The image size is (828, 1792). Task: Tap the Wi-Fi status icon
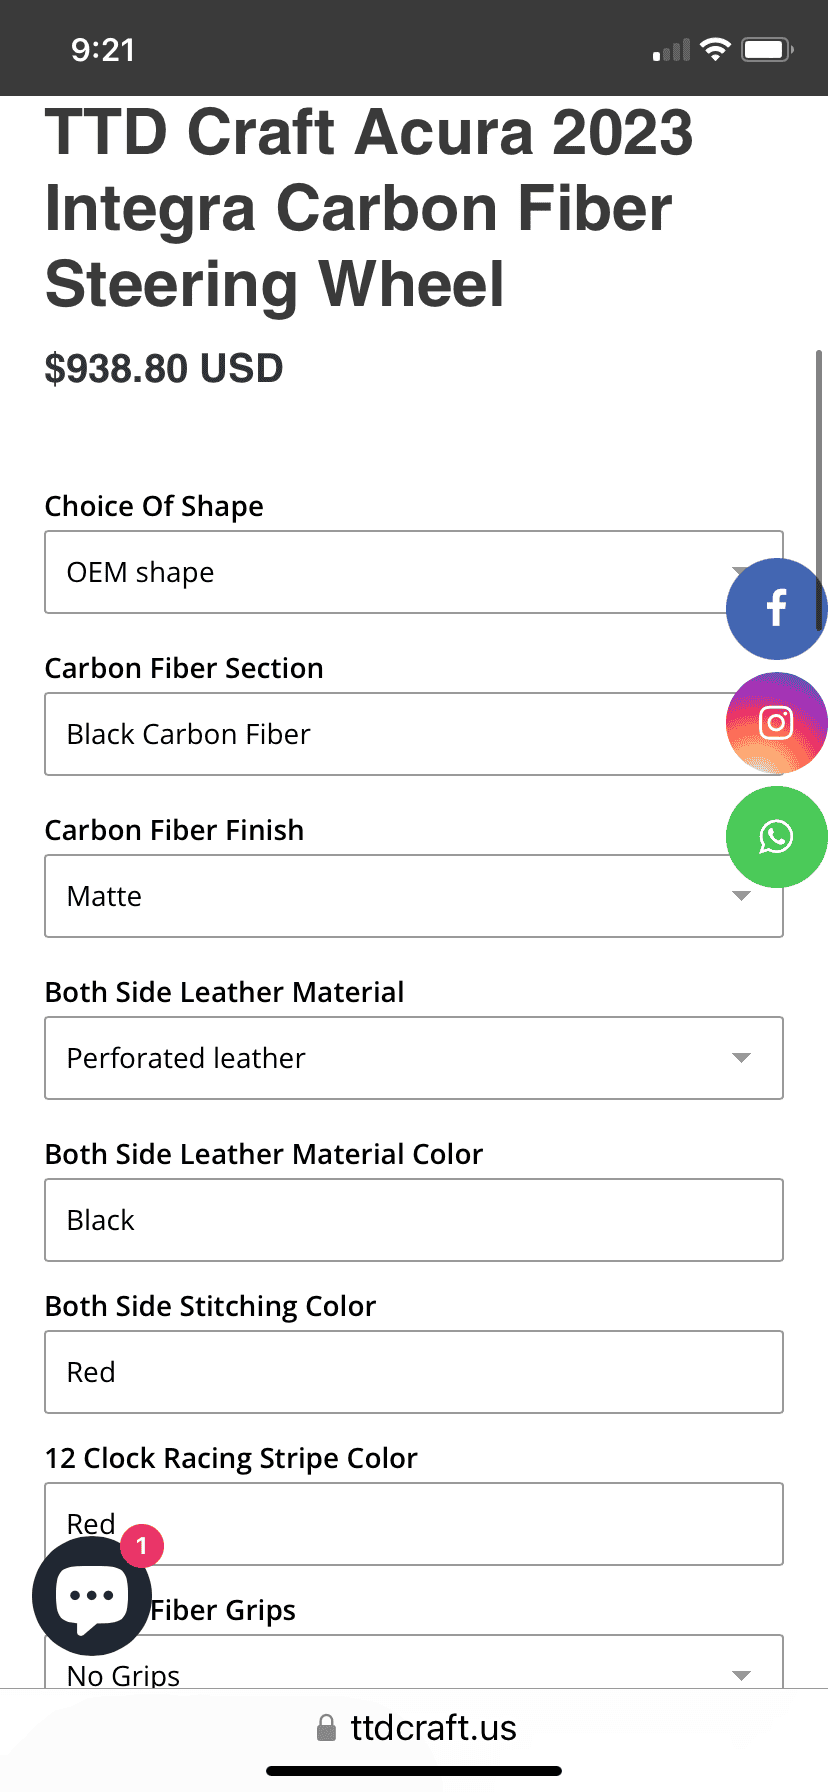click(715, 49)
